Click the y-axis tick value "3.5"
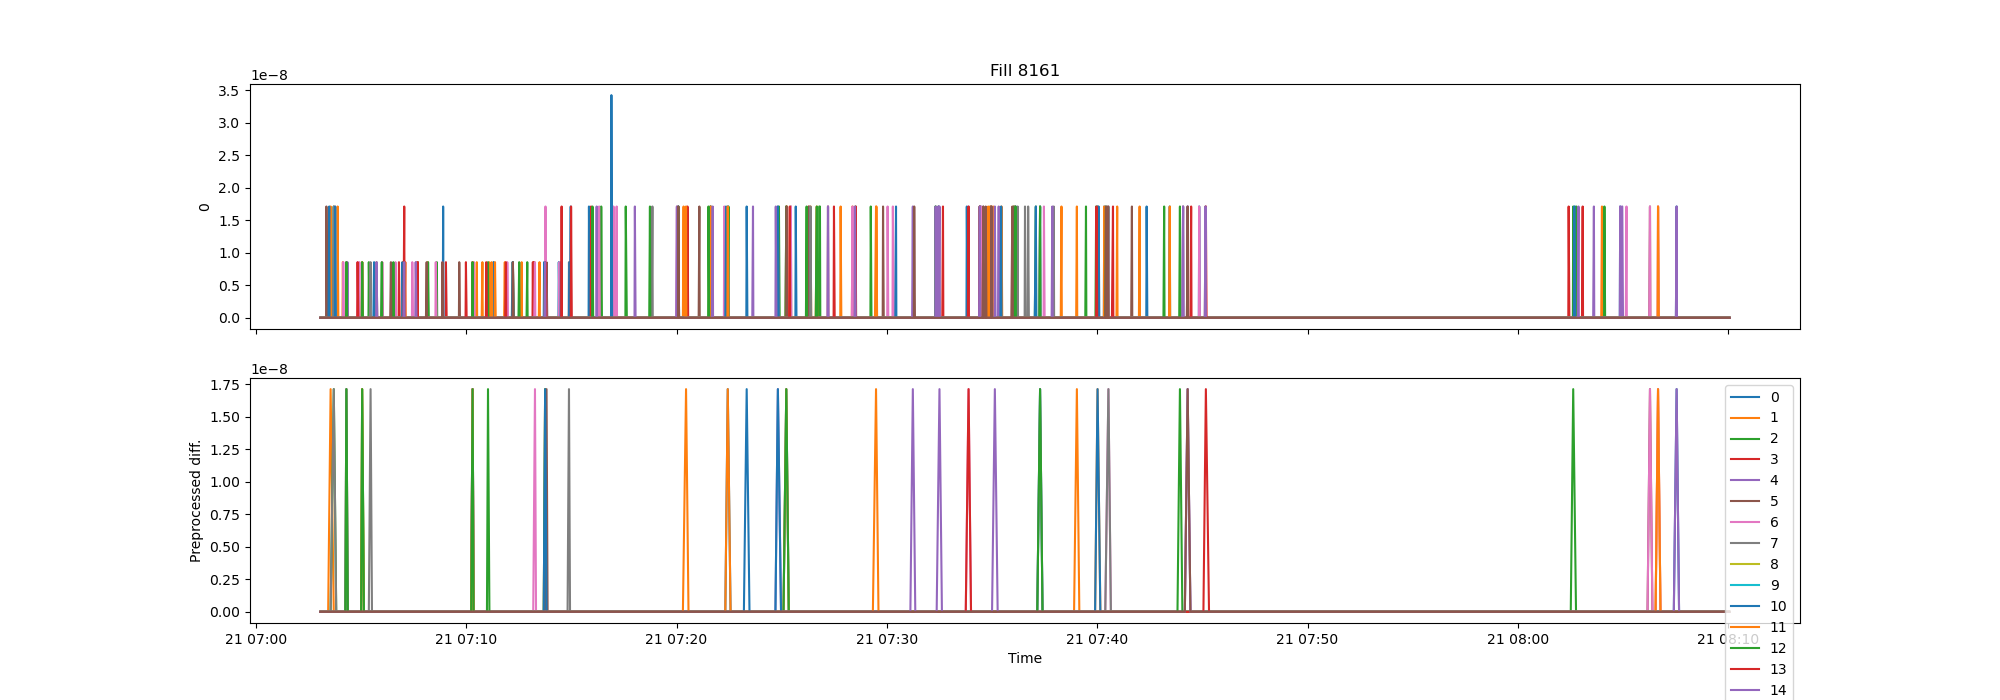This screenshot has width=2000, height=700. click(x=229, y=91)
